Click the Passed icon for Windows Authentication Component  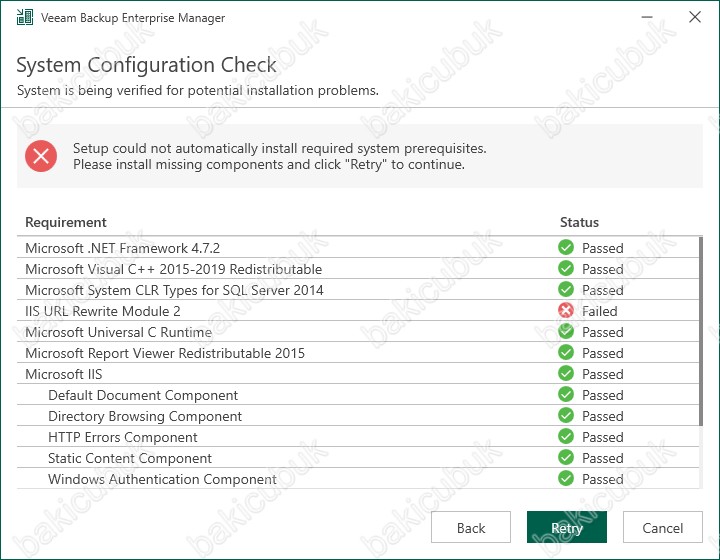[x=566, y=479]
